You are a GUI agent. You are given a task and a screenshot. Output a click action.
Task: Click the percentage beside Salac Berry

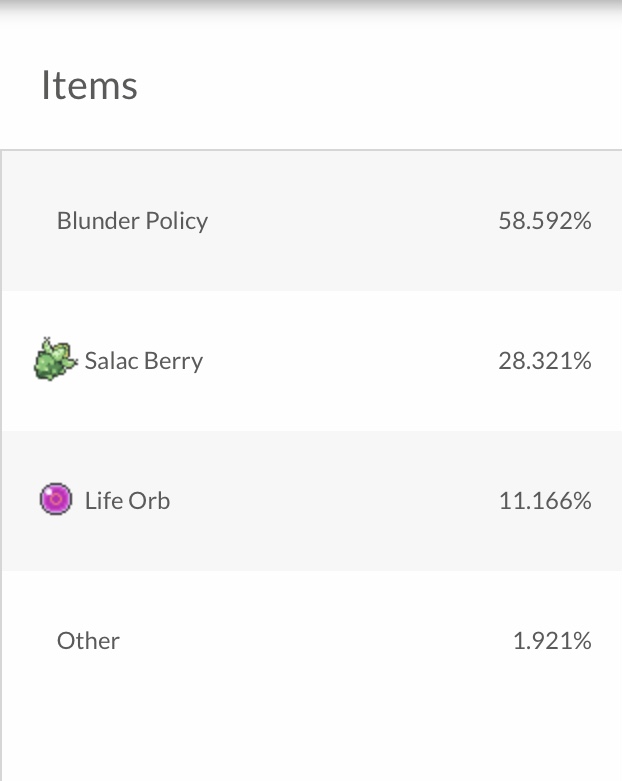coord(544,361)
